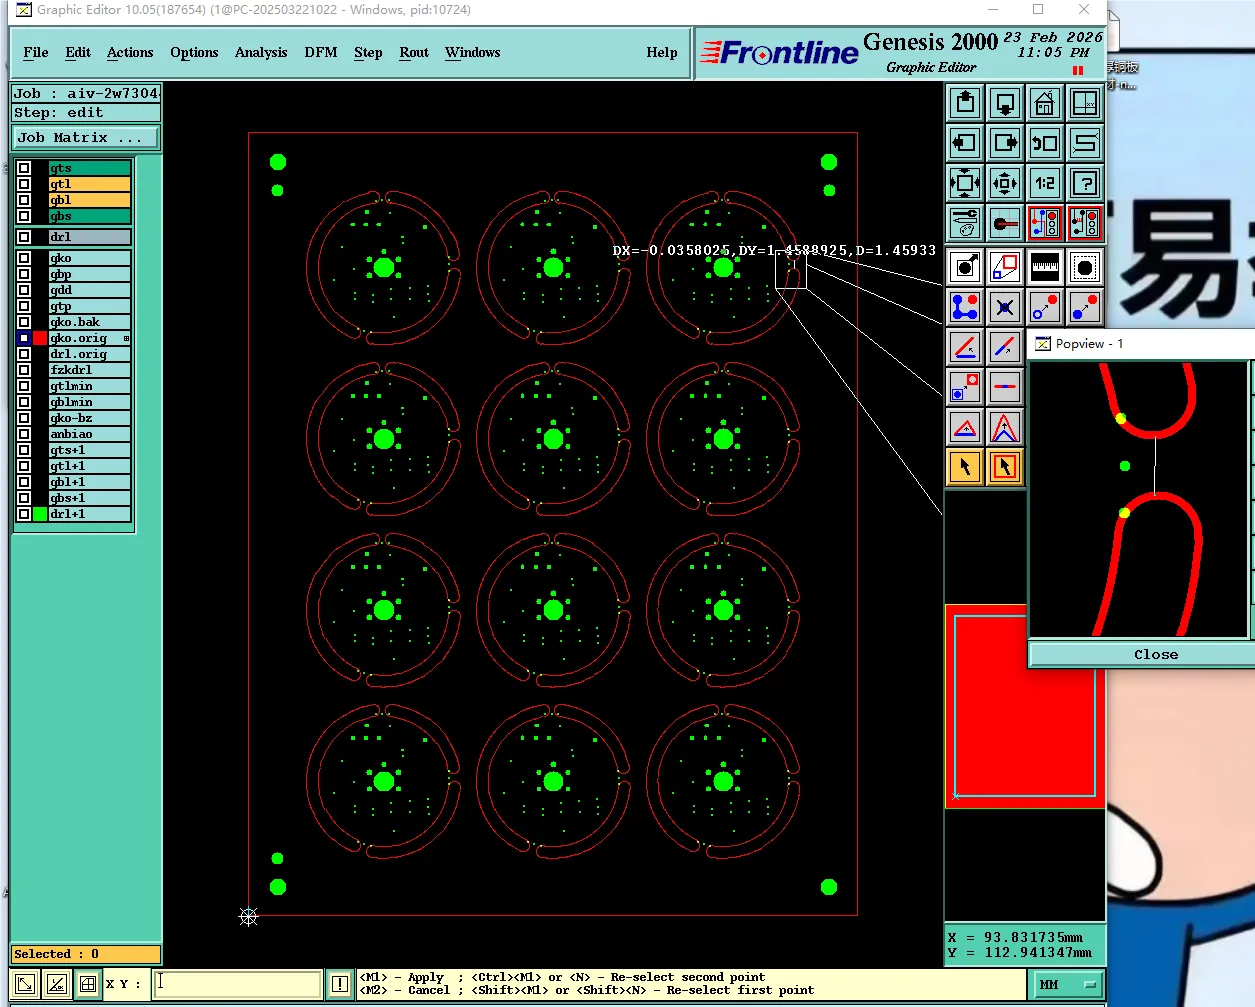
Task: Click the home view icon
Action: [x=1045, y=103]
